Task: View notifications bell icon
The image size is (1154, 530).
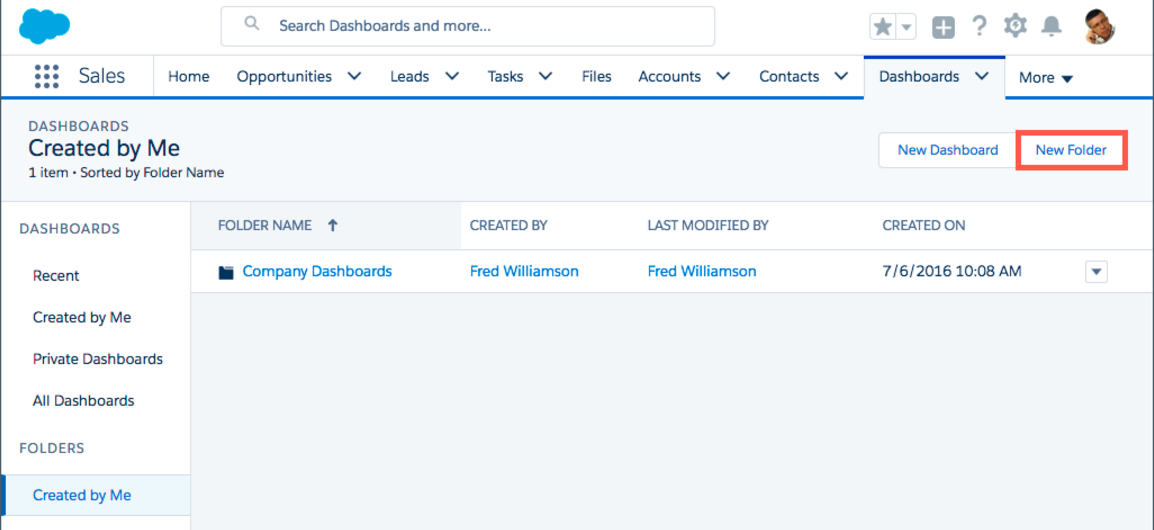Action: point(1051,27)
